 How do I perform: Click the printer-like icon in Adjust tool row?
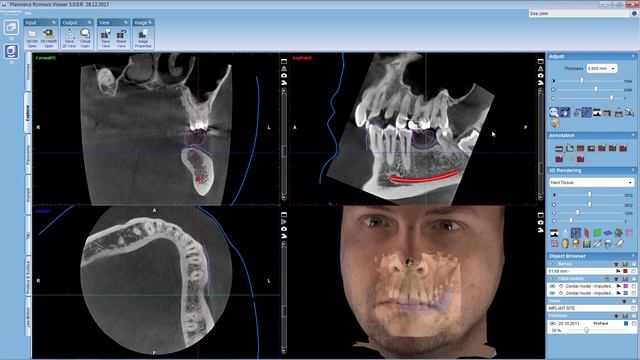618,112
